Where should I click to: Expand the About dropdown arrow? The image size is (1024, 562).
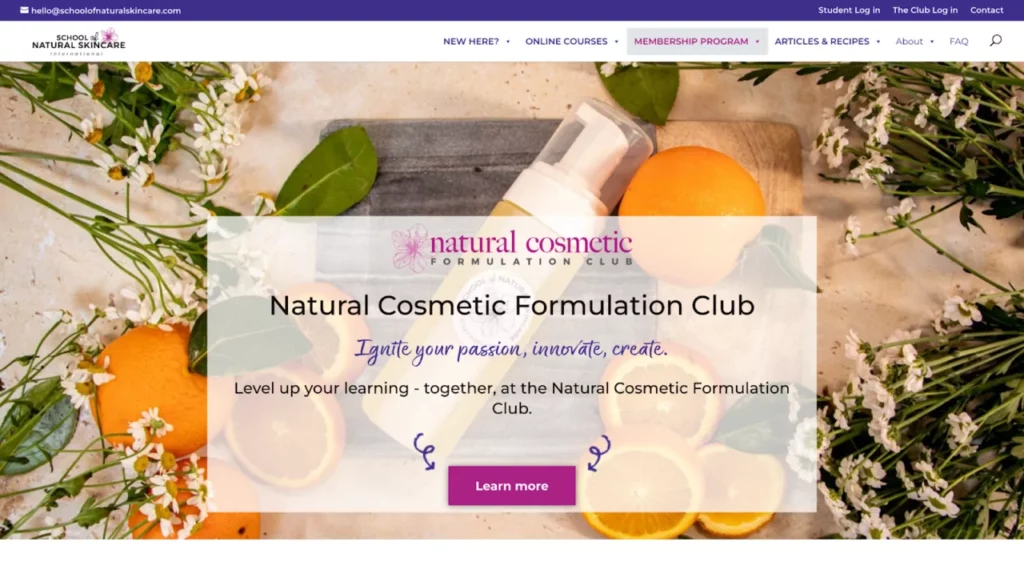coord(932,42)
